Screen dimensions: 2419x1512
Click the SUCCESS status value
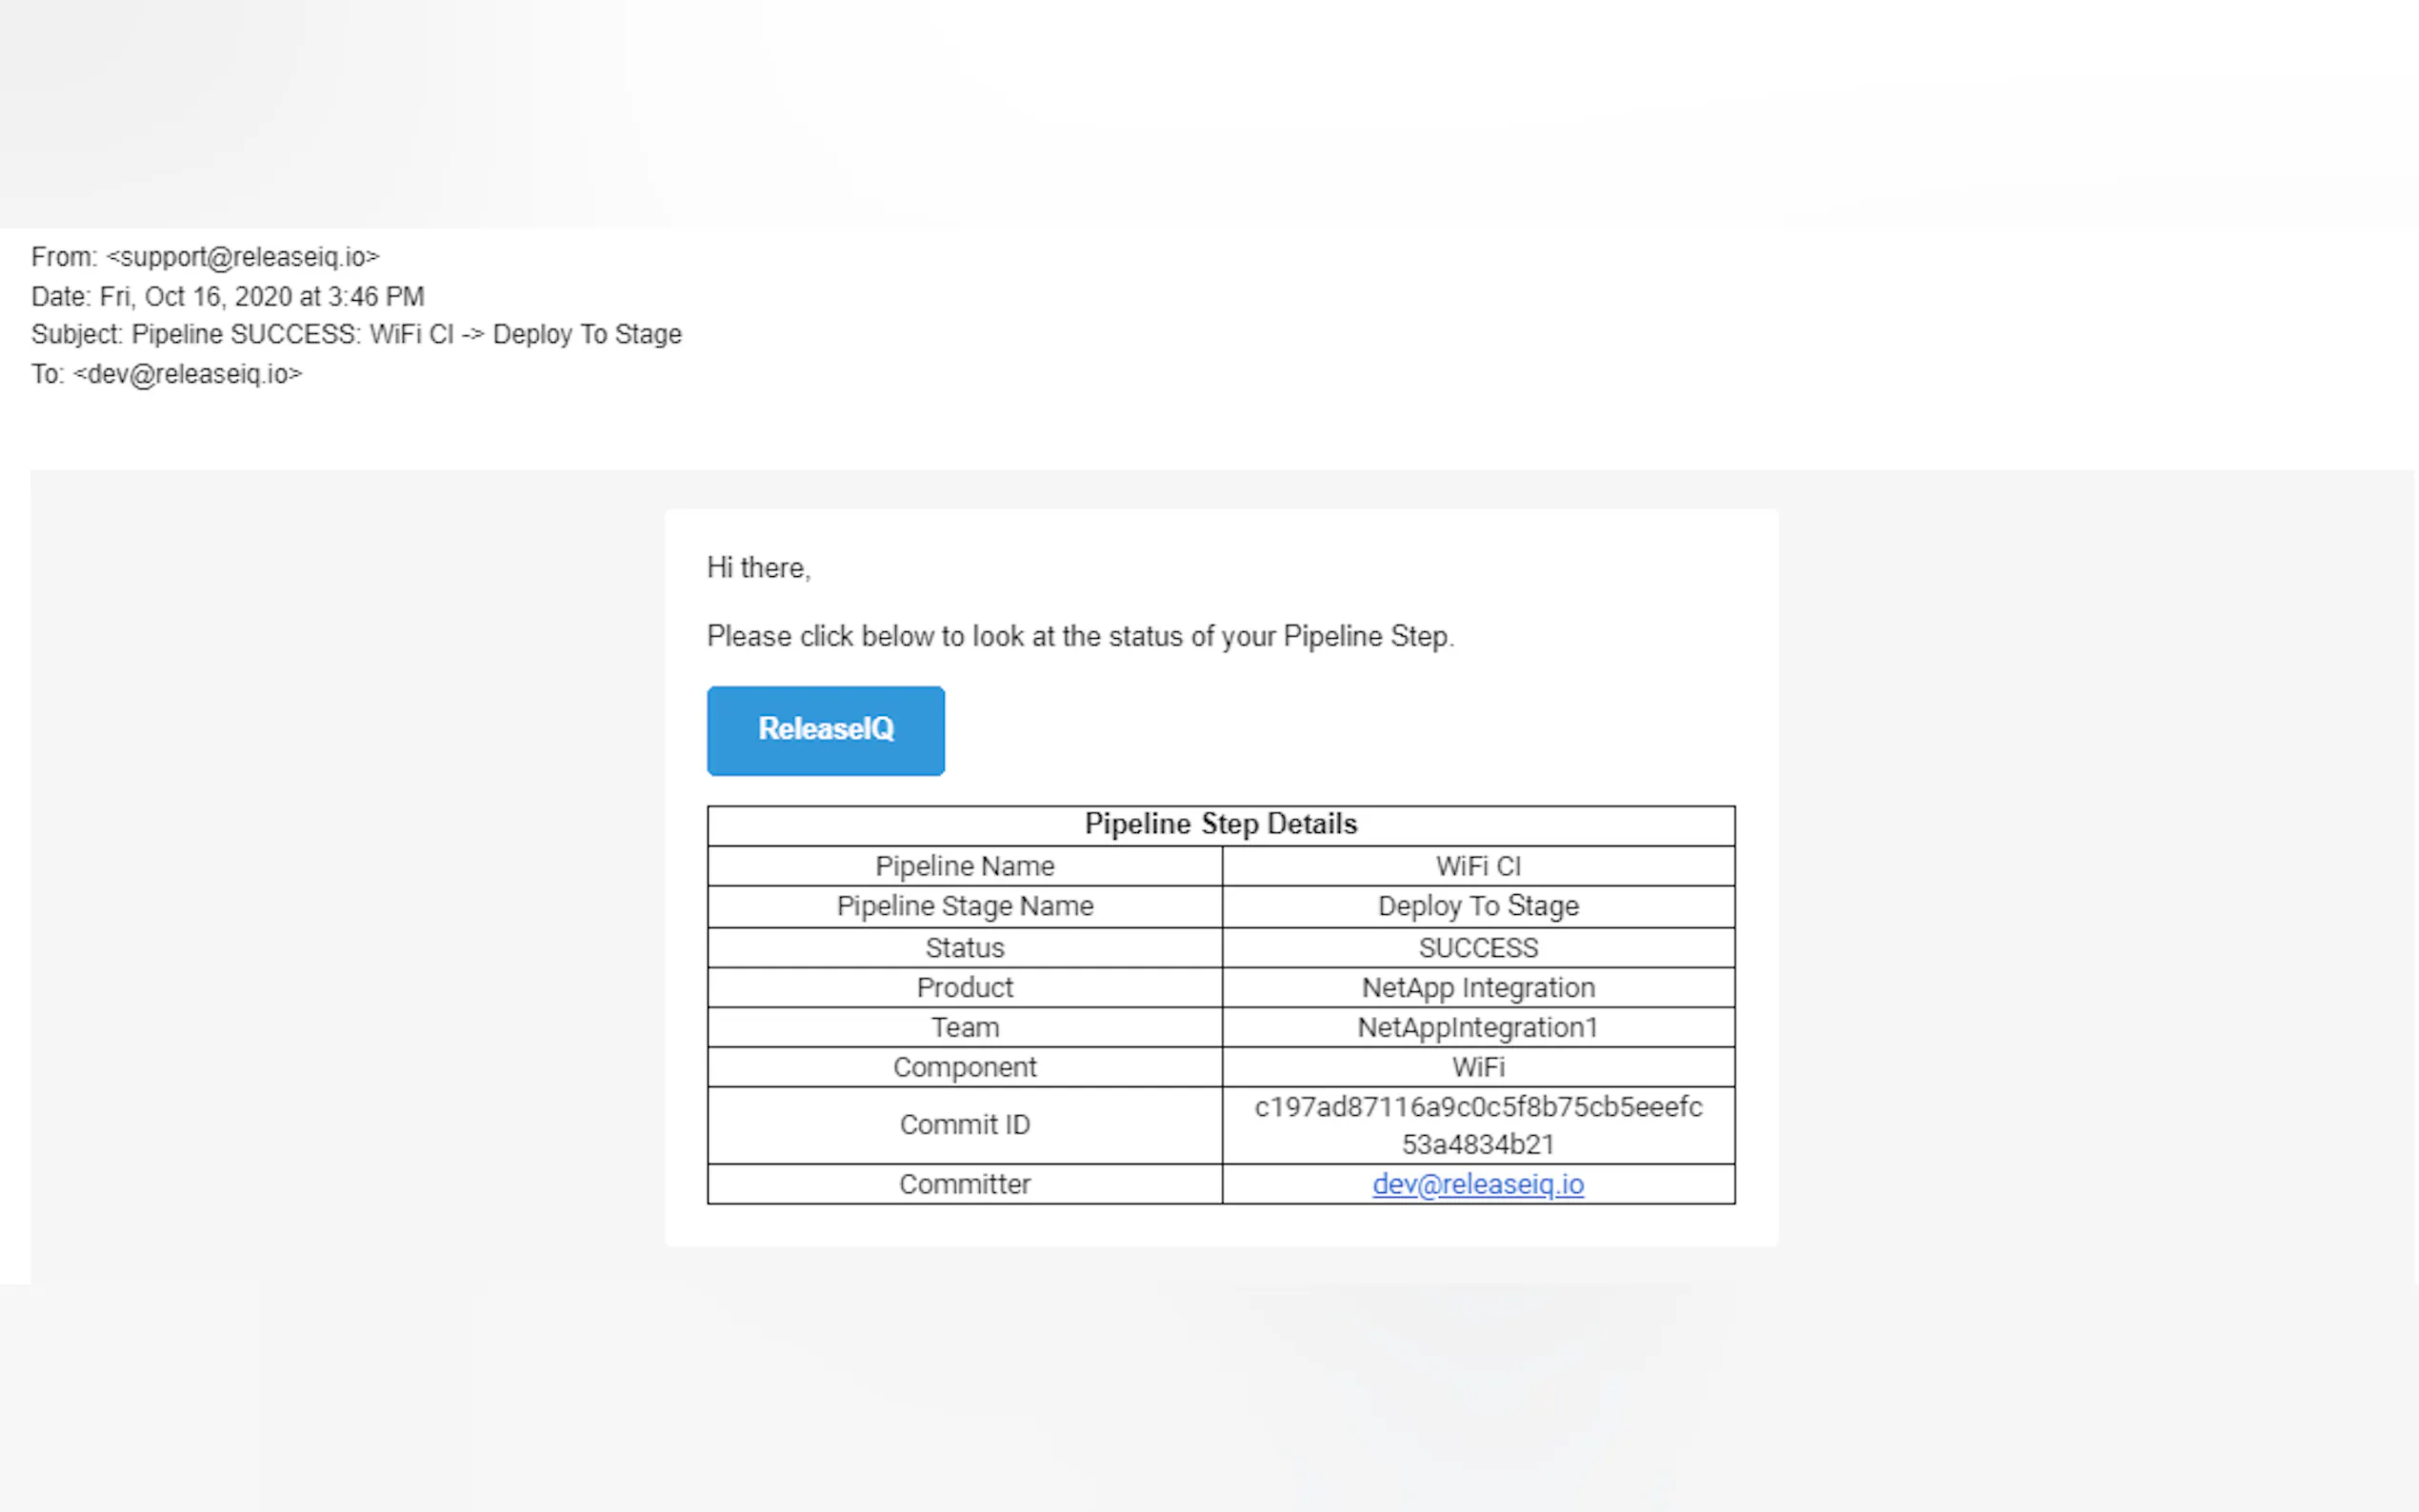coord(1477,947)
